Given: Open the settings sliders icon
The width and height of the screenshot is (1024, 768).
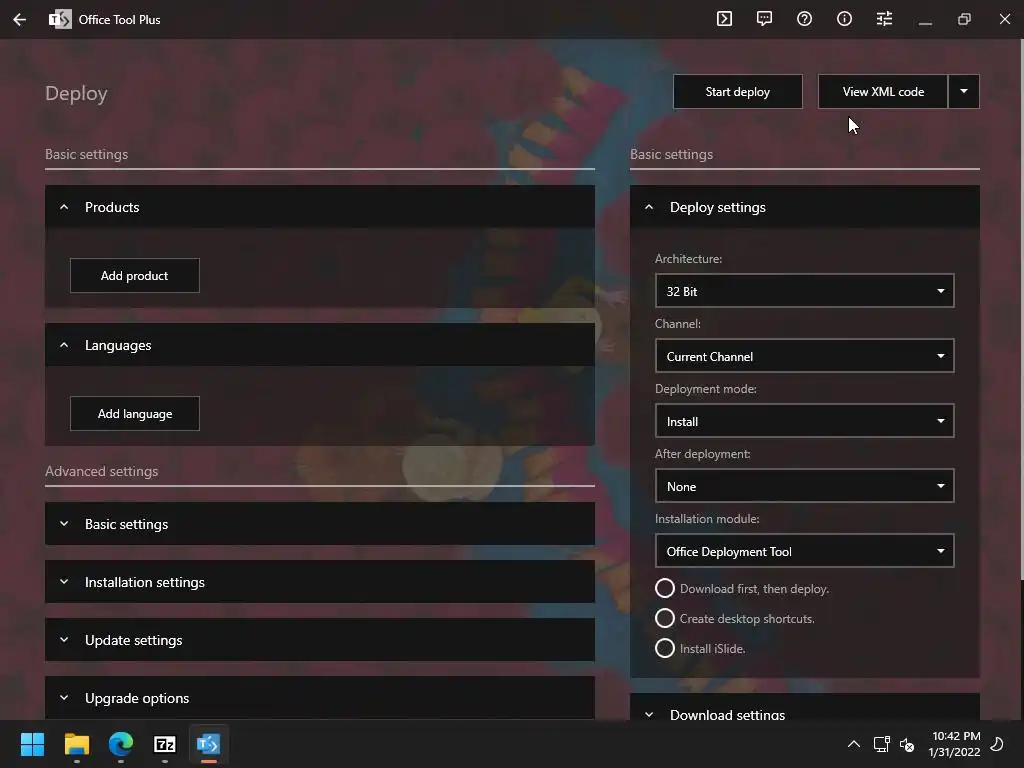Looking at the screenshot, I should [x=884, y=19].
